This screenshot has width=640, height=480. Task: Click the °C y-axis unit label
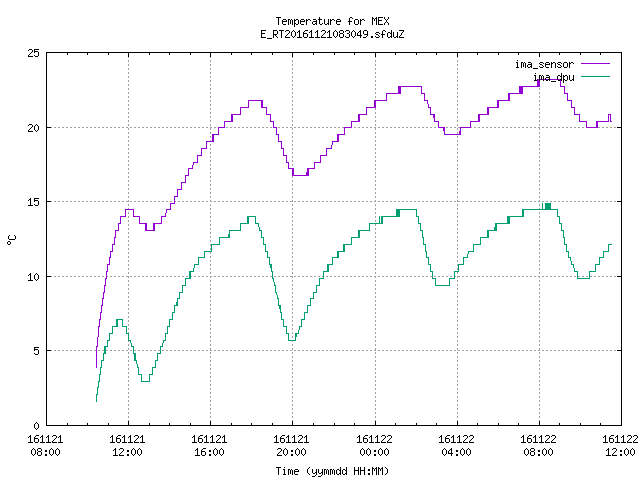pyautogui.click(x=12, y=240)
